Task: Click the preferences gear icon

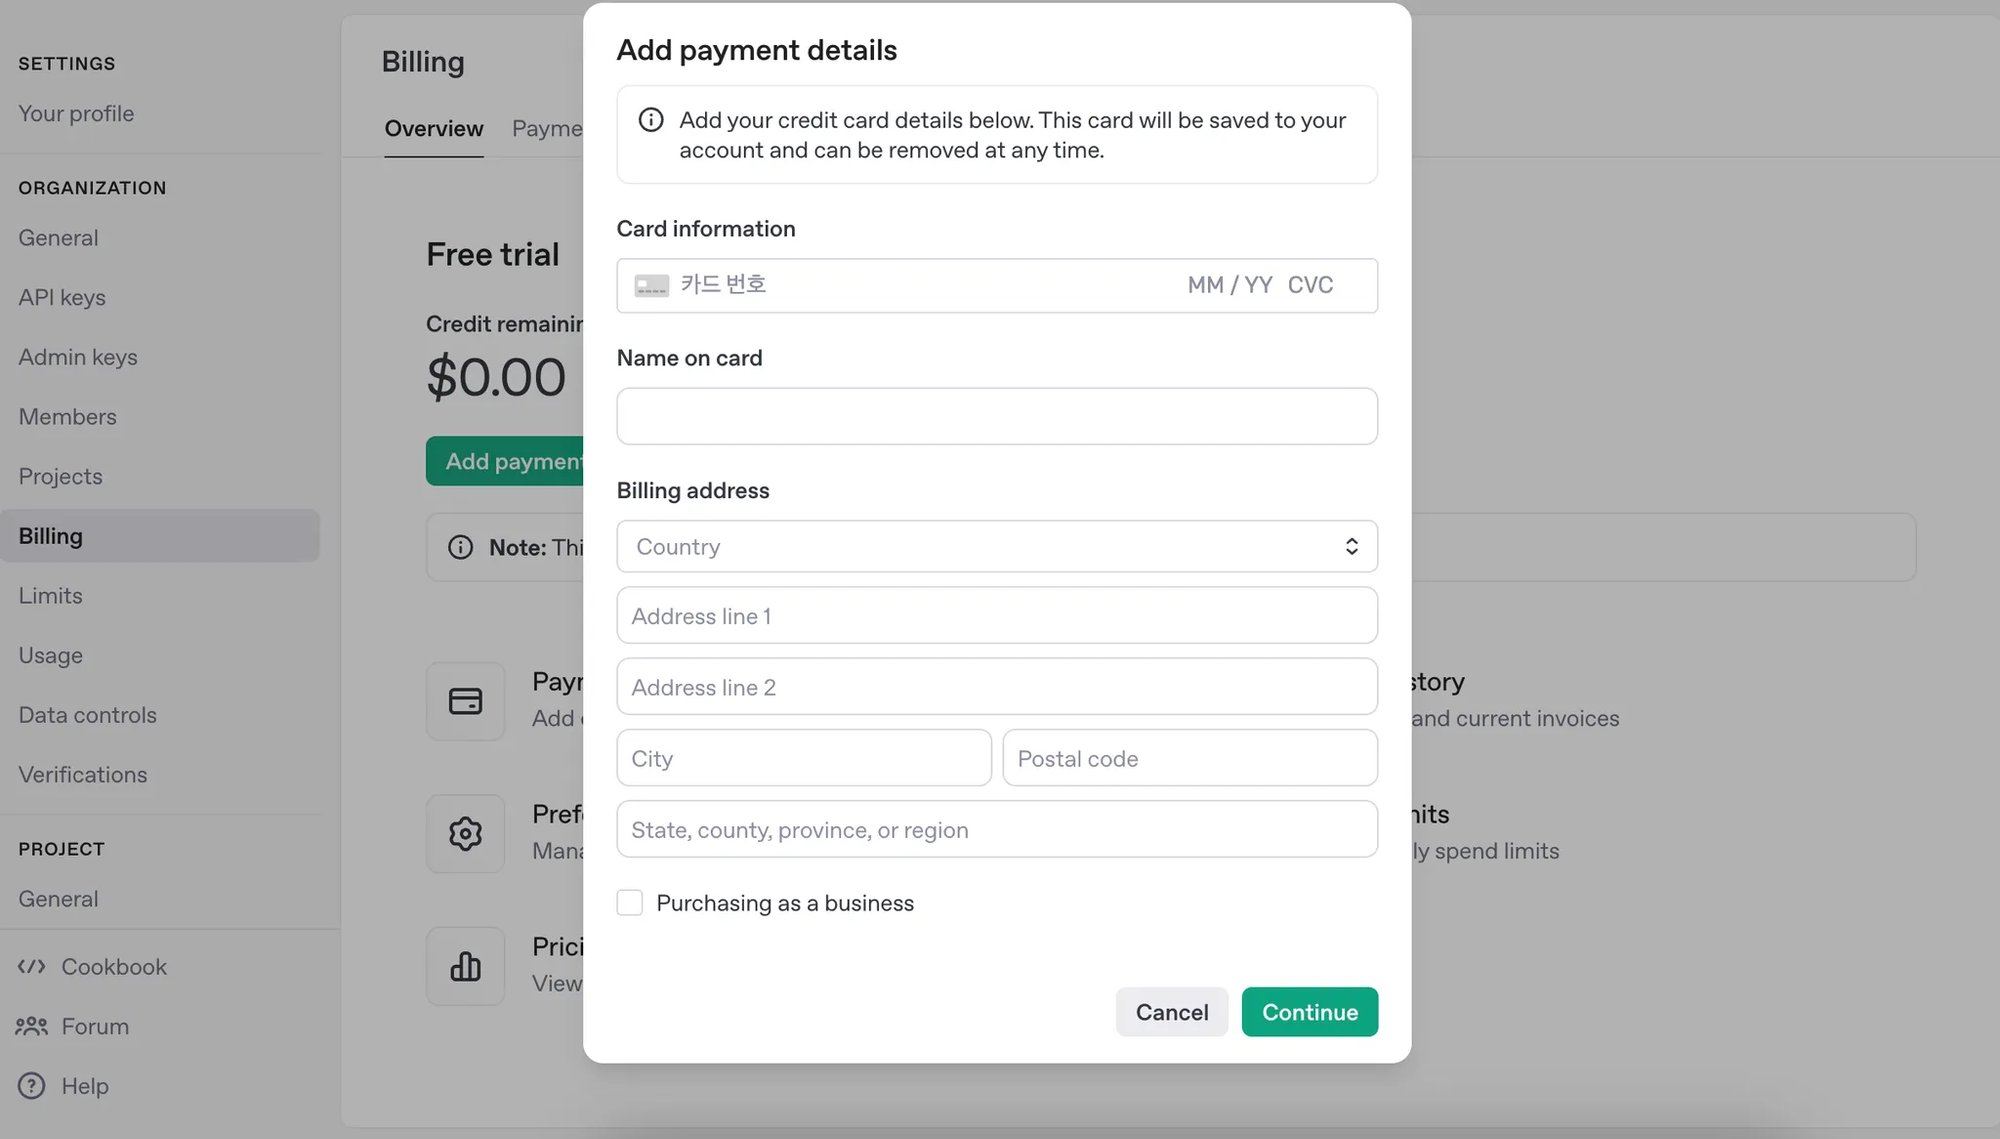Action: [x=465, y=833]
